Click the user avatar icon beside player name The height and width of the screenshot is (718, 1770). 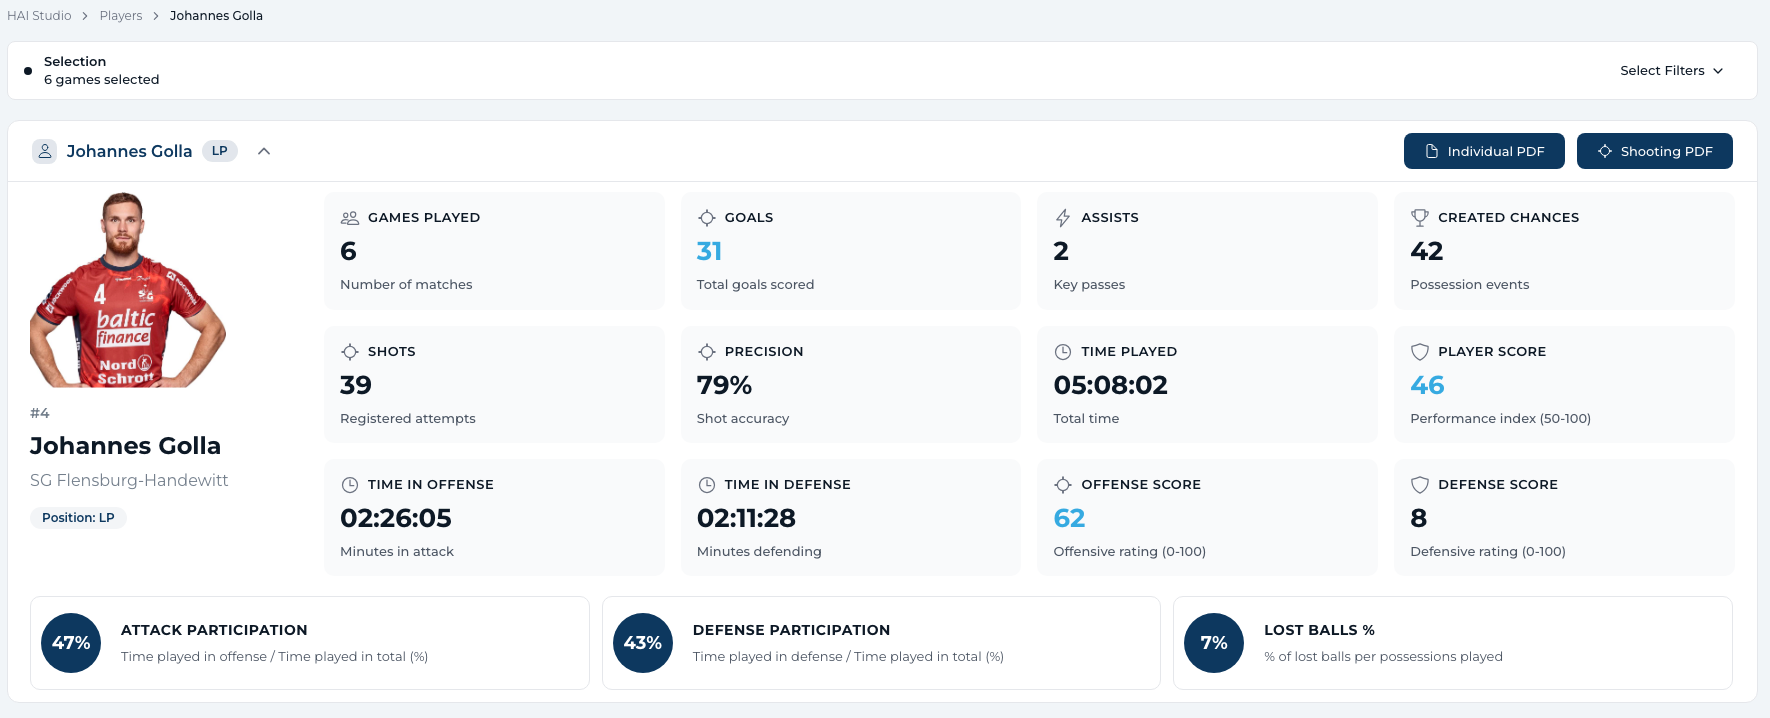tap(44, 151)
